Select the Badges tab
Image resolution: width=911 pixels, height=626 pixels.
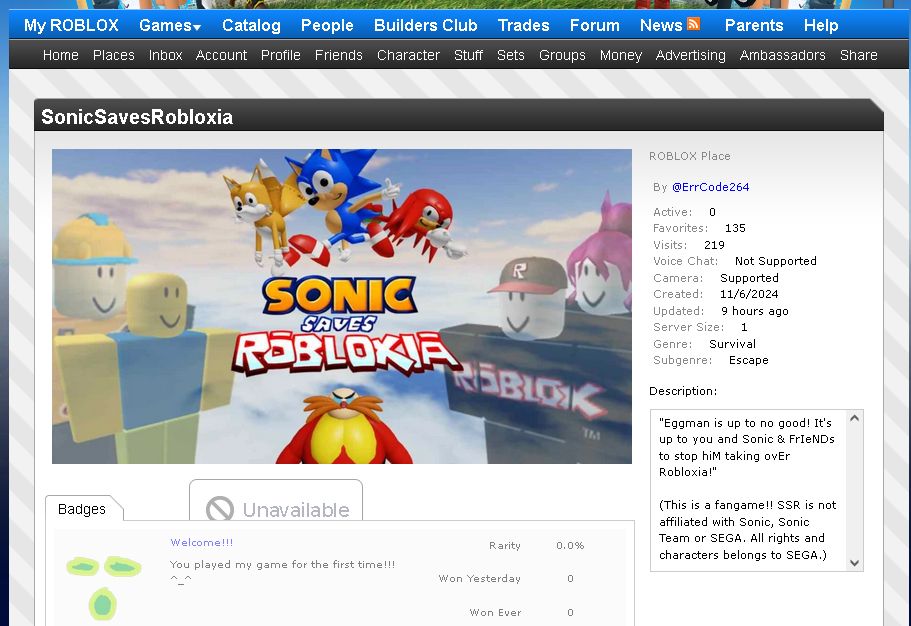(82, 509)
